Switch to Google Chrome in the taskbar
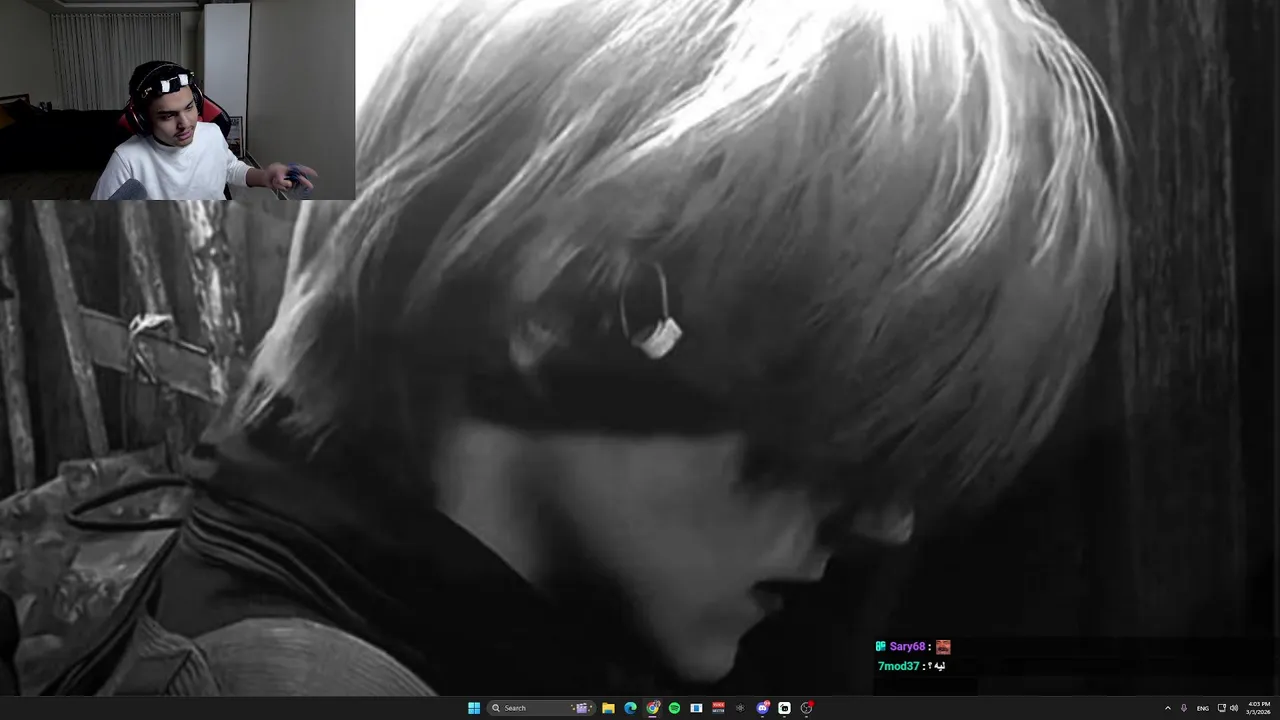The height and width of the screenshot is (720, 1280). [x=652, y=708]
